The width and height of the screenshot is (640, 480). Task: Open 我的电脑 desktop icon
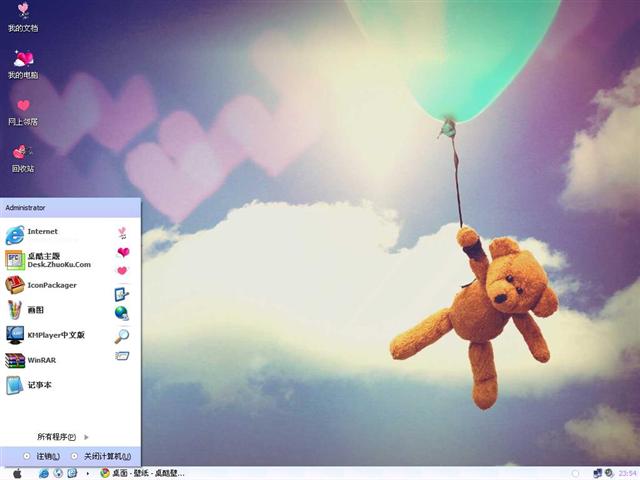22,62
